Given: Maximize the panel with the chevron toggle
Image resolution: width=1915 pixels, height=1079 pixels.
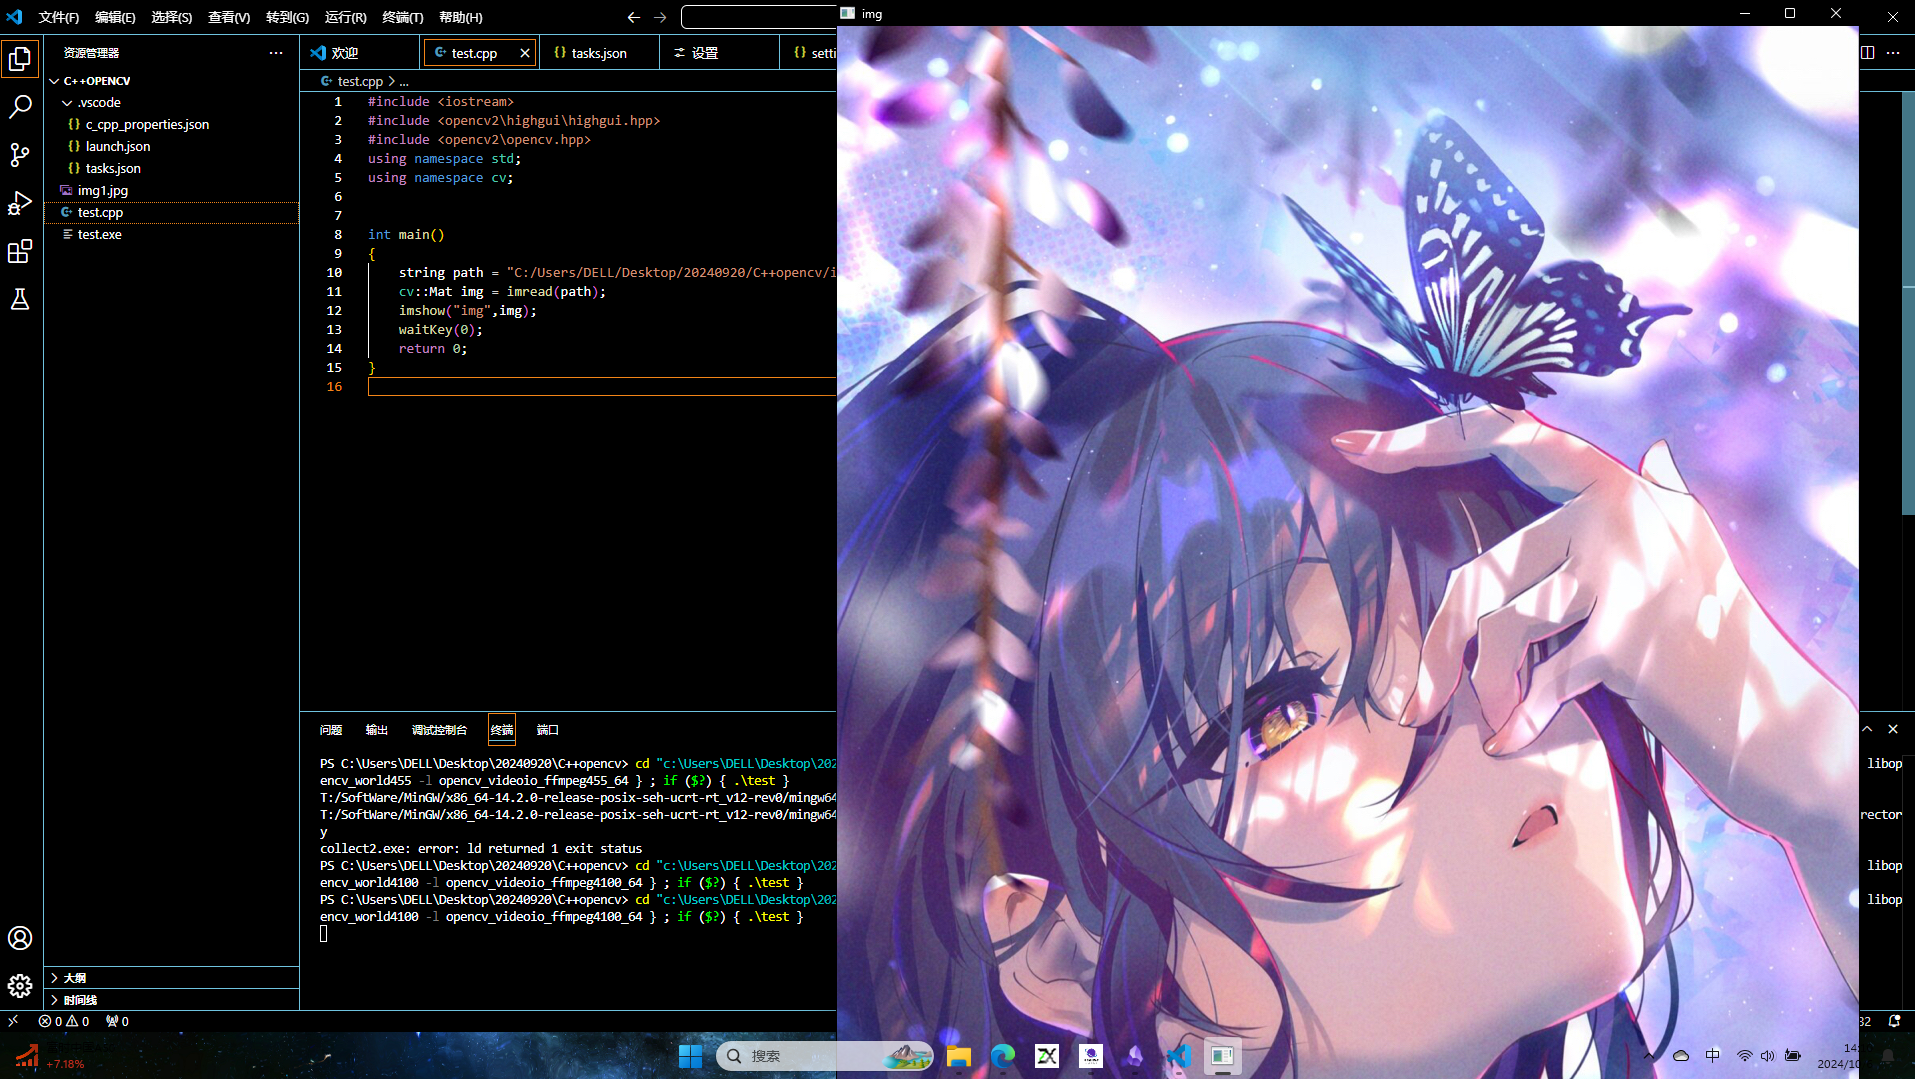Looking at the screenshot, I should [1868, 729].
